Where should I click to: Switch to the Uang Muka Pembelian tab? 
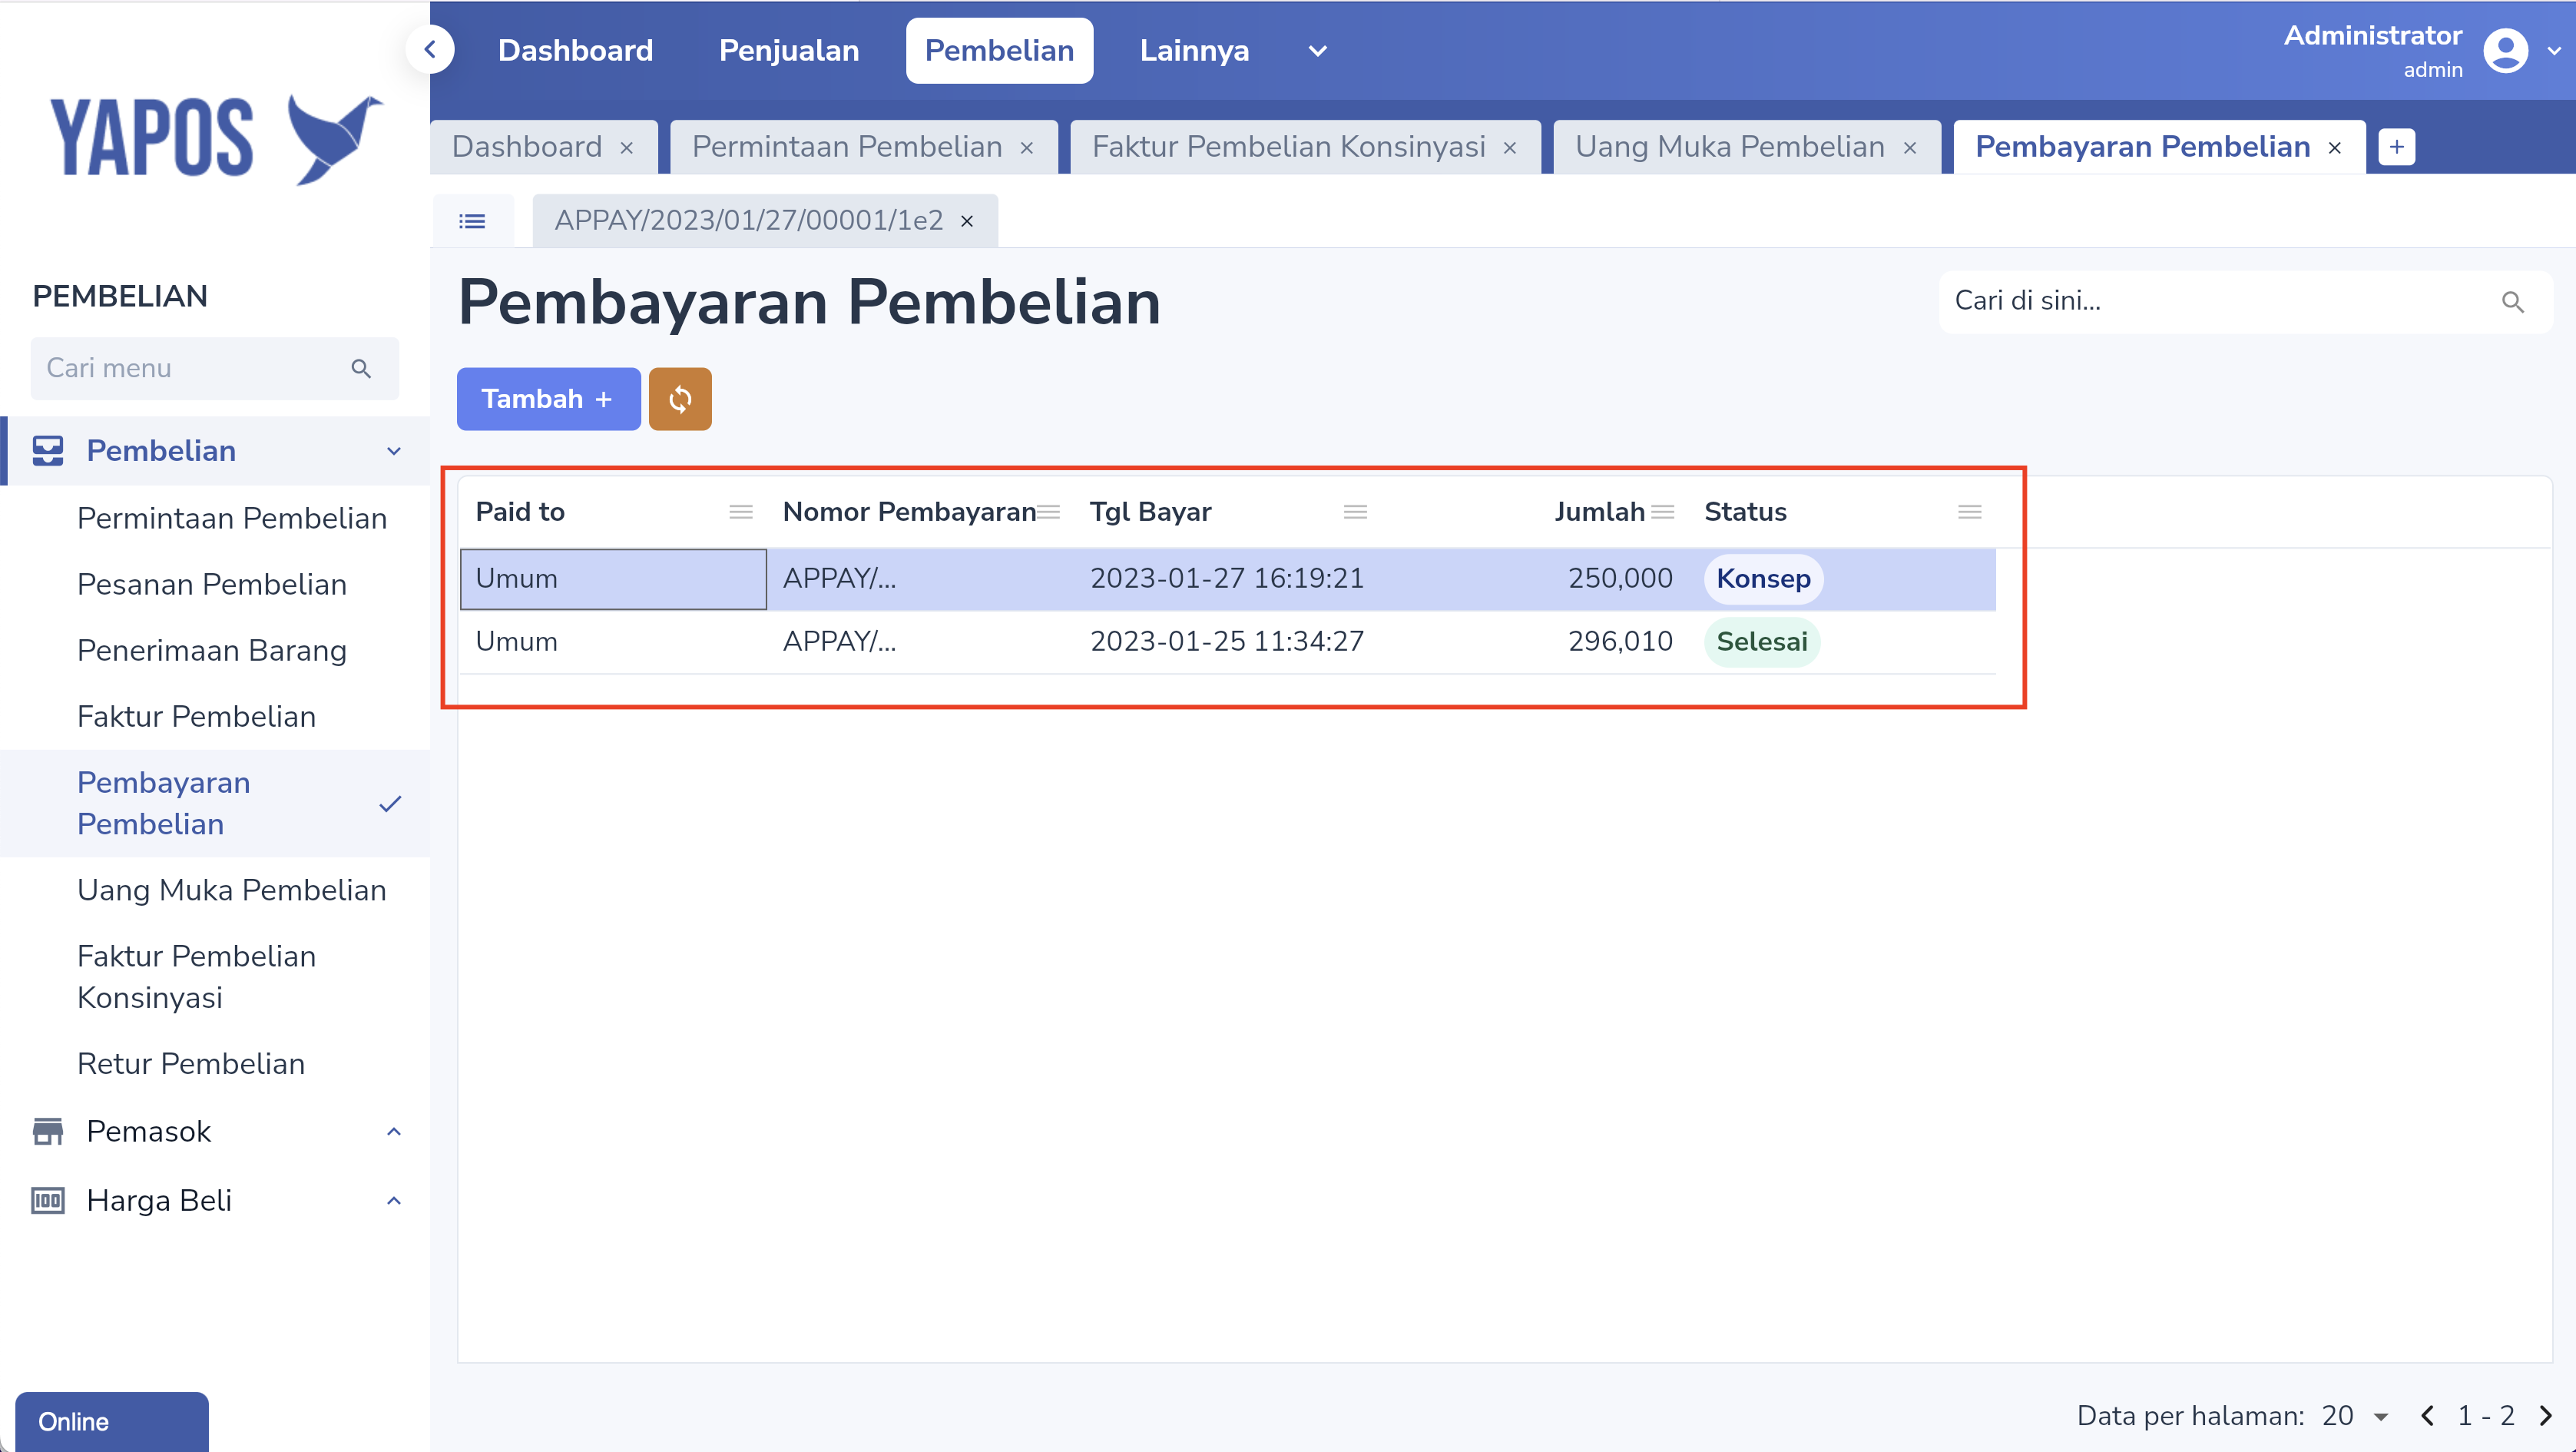[x=1730, y=147]
